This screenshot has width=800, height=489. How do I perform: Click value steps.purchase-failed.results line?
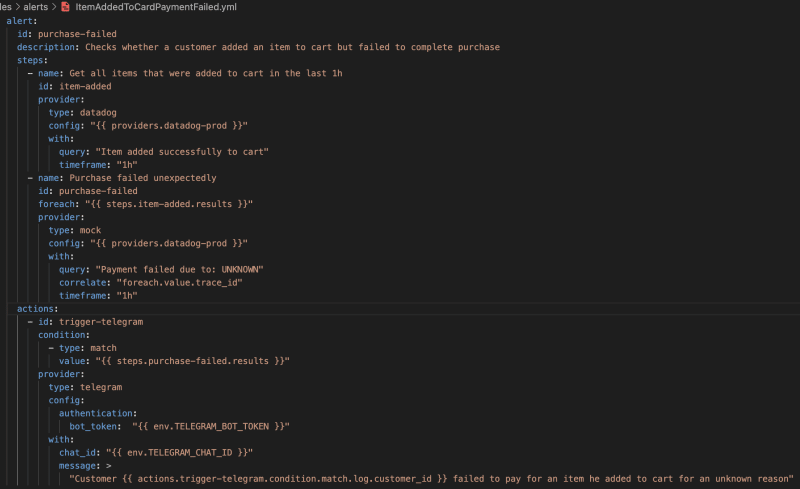coord(174,361)
